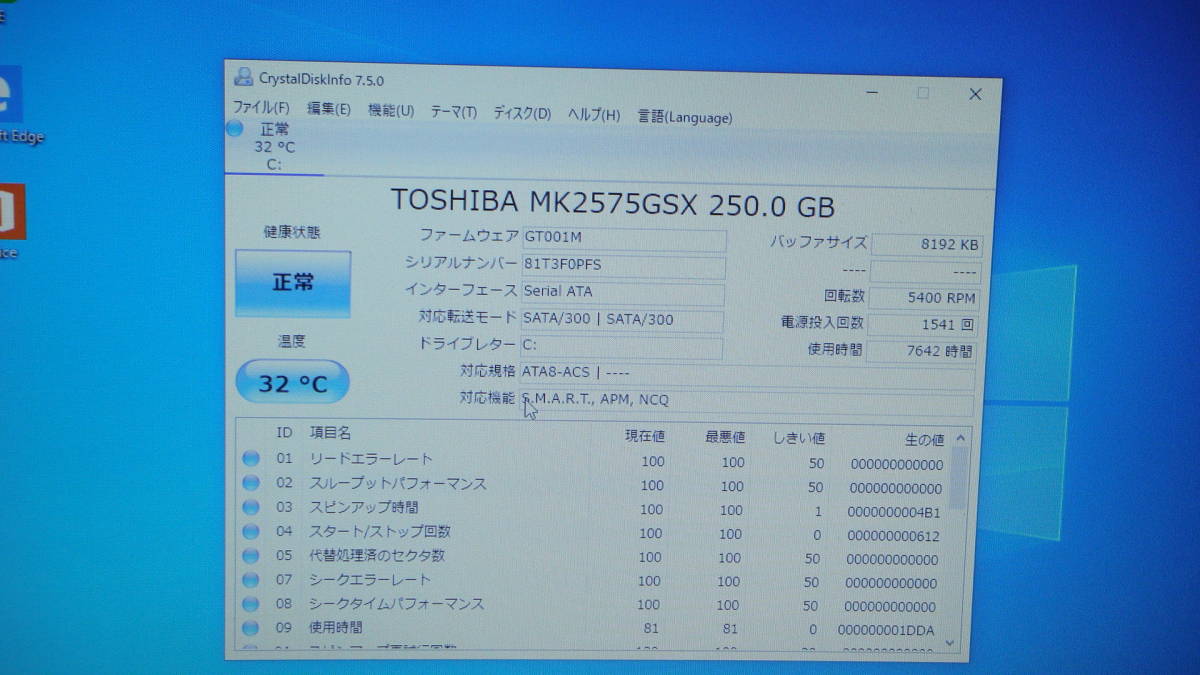Click the firmware field showing GT001M
The width and height of the screenshot is (1200, 675).
tap(624, 238)
